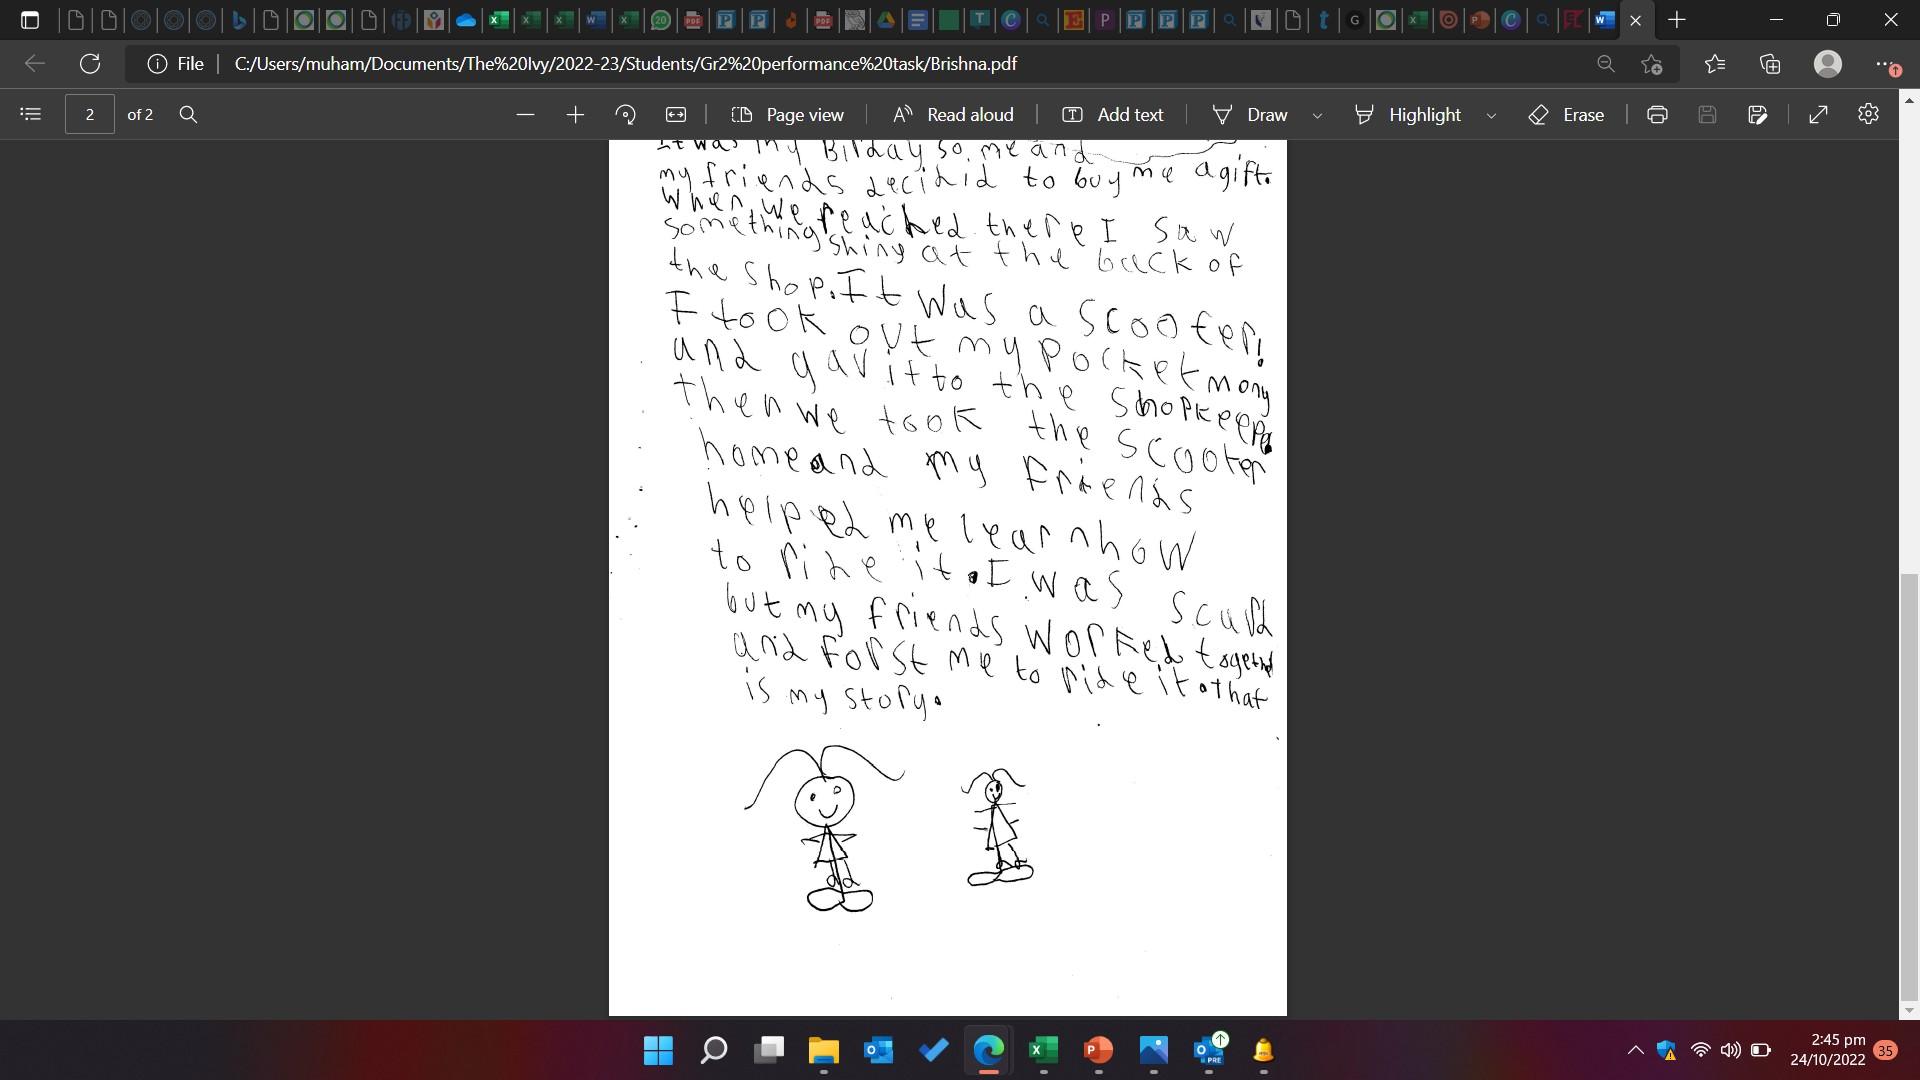Click the page number input field
The width and height of the screenshot is (1920, 1080).
[x=89, y=114]
